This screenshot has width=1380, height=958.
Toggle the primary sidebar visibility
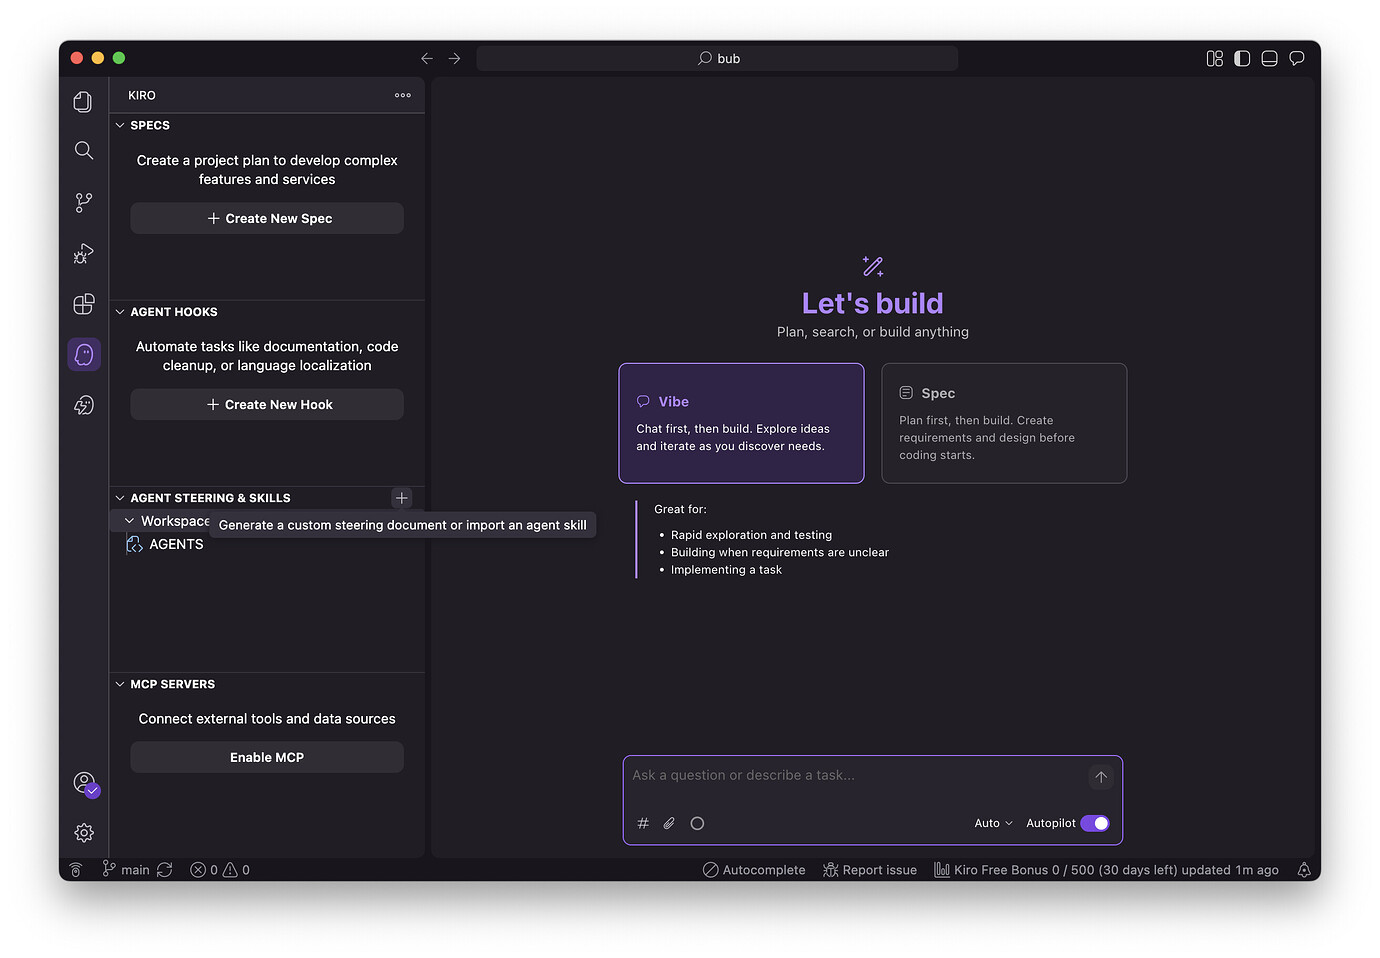pos(1242,58)
